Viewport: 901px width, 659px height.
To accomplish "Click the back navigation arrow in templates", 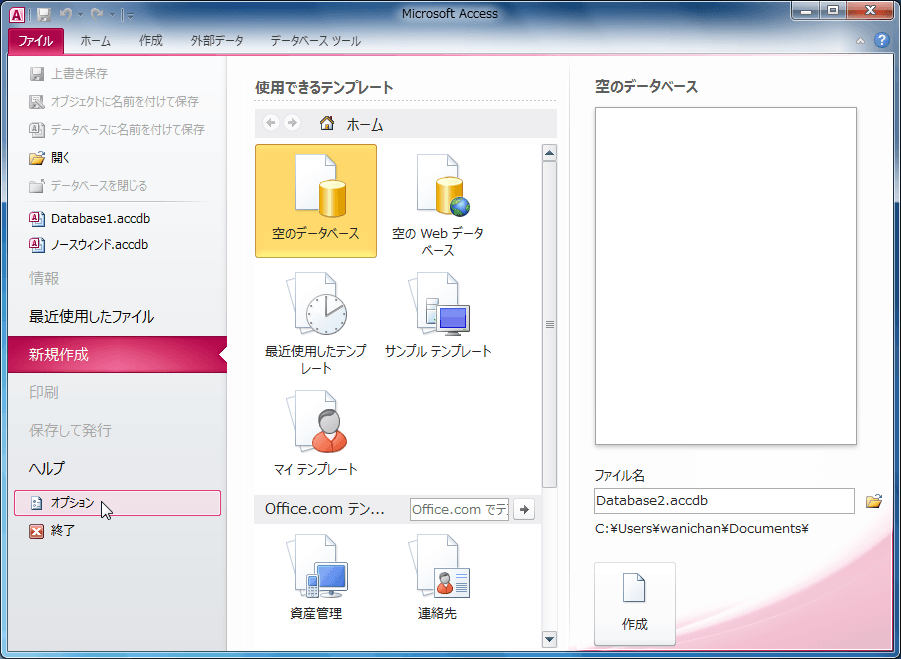I will coord(271,123).
